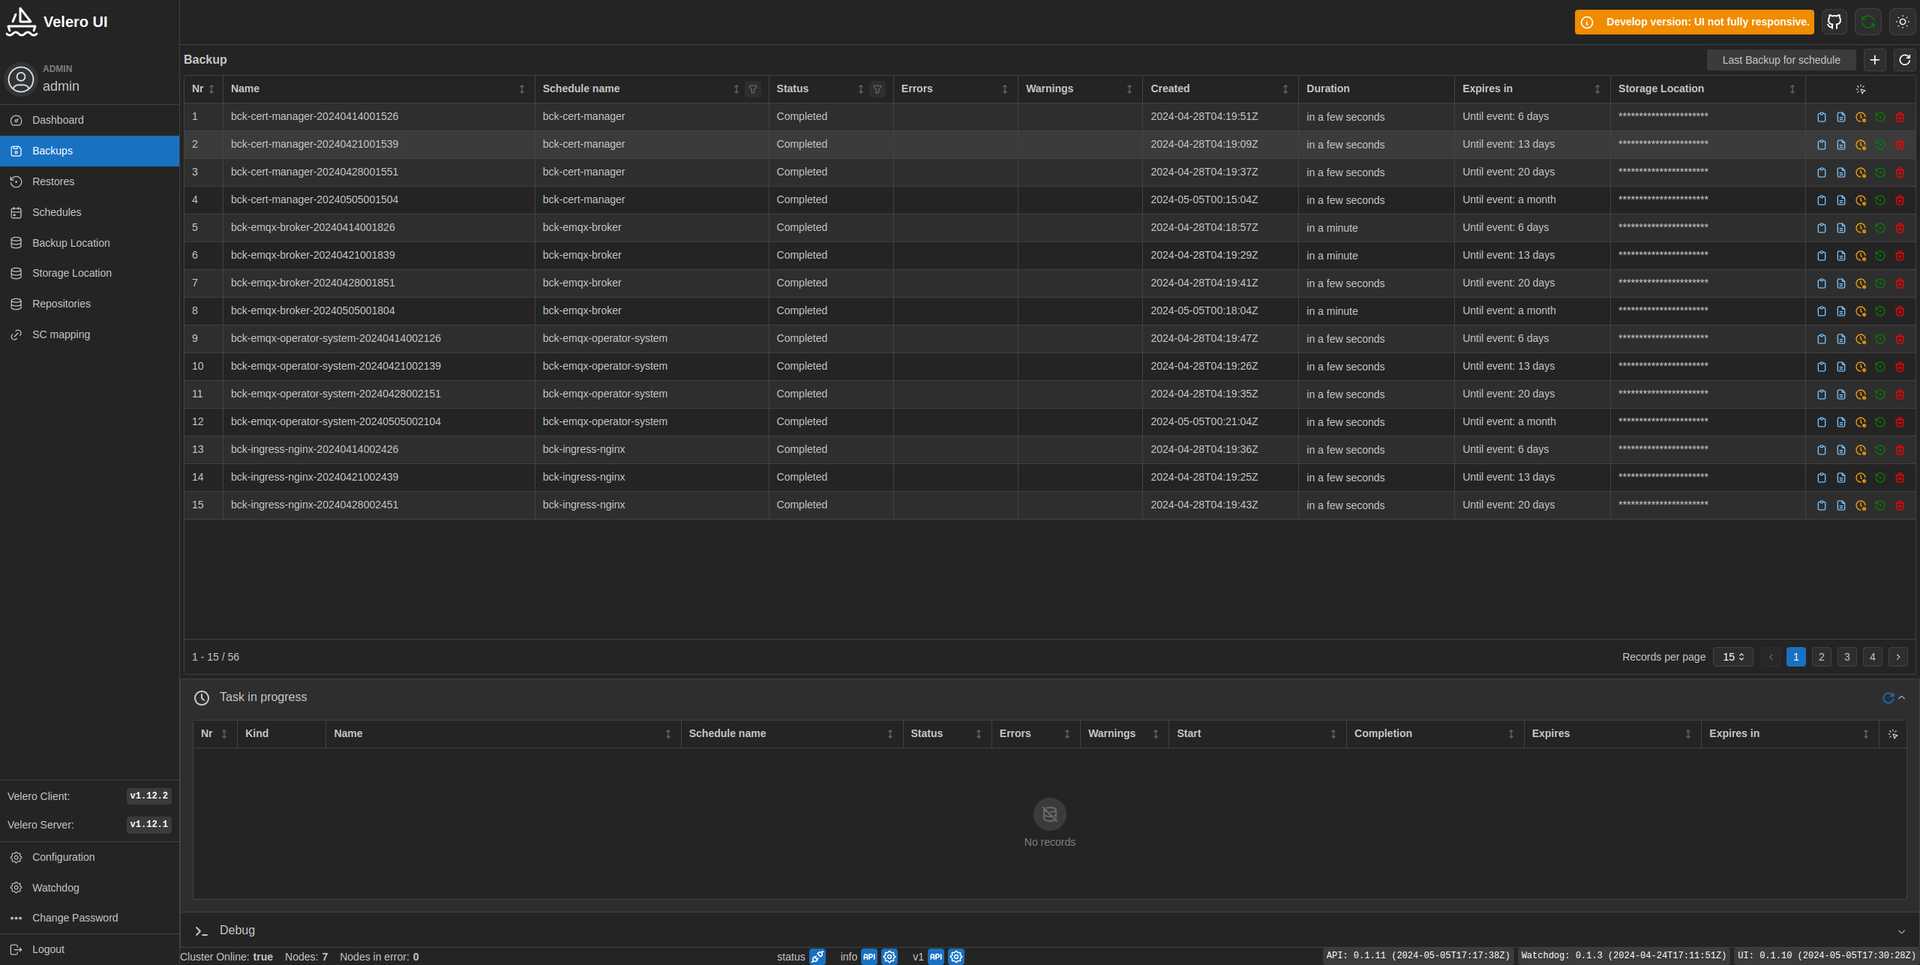Toggle Last Backup for schedule filter

[1781, 60]
